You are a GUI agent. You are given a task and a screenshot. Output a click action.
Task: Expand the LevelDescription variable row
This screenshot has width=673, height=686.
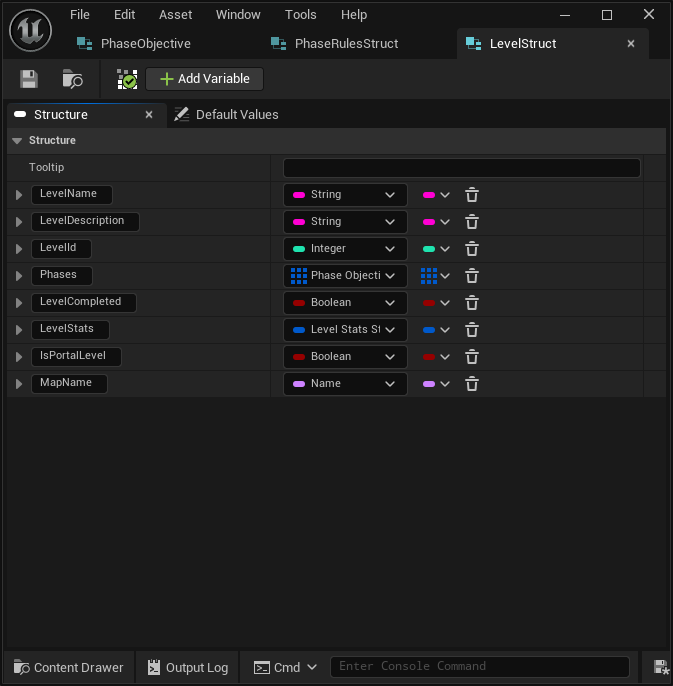[x=19, y=222]
